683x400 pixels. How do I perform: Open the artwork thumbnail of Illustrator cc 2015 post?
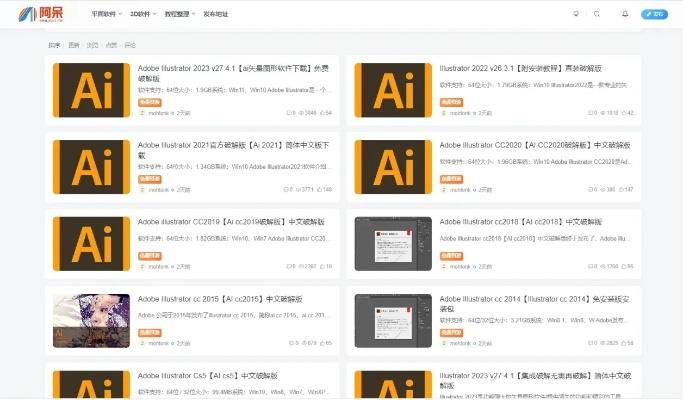point(91,321)
